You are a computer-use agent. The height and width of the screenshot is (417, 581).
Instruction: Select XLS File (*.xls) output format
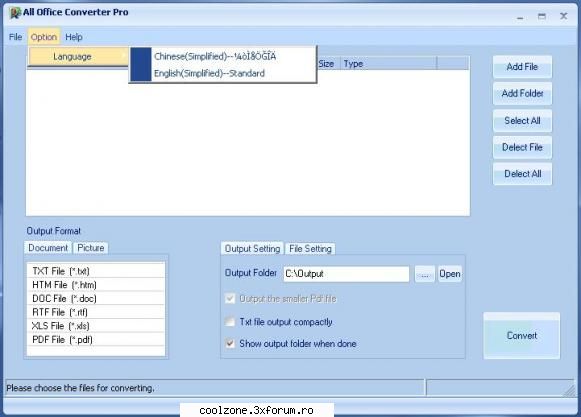pos(96,326)
